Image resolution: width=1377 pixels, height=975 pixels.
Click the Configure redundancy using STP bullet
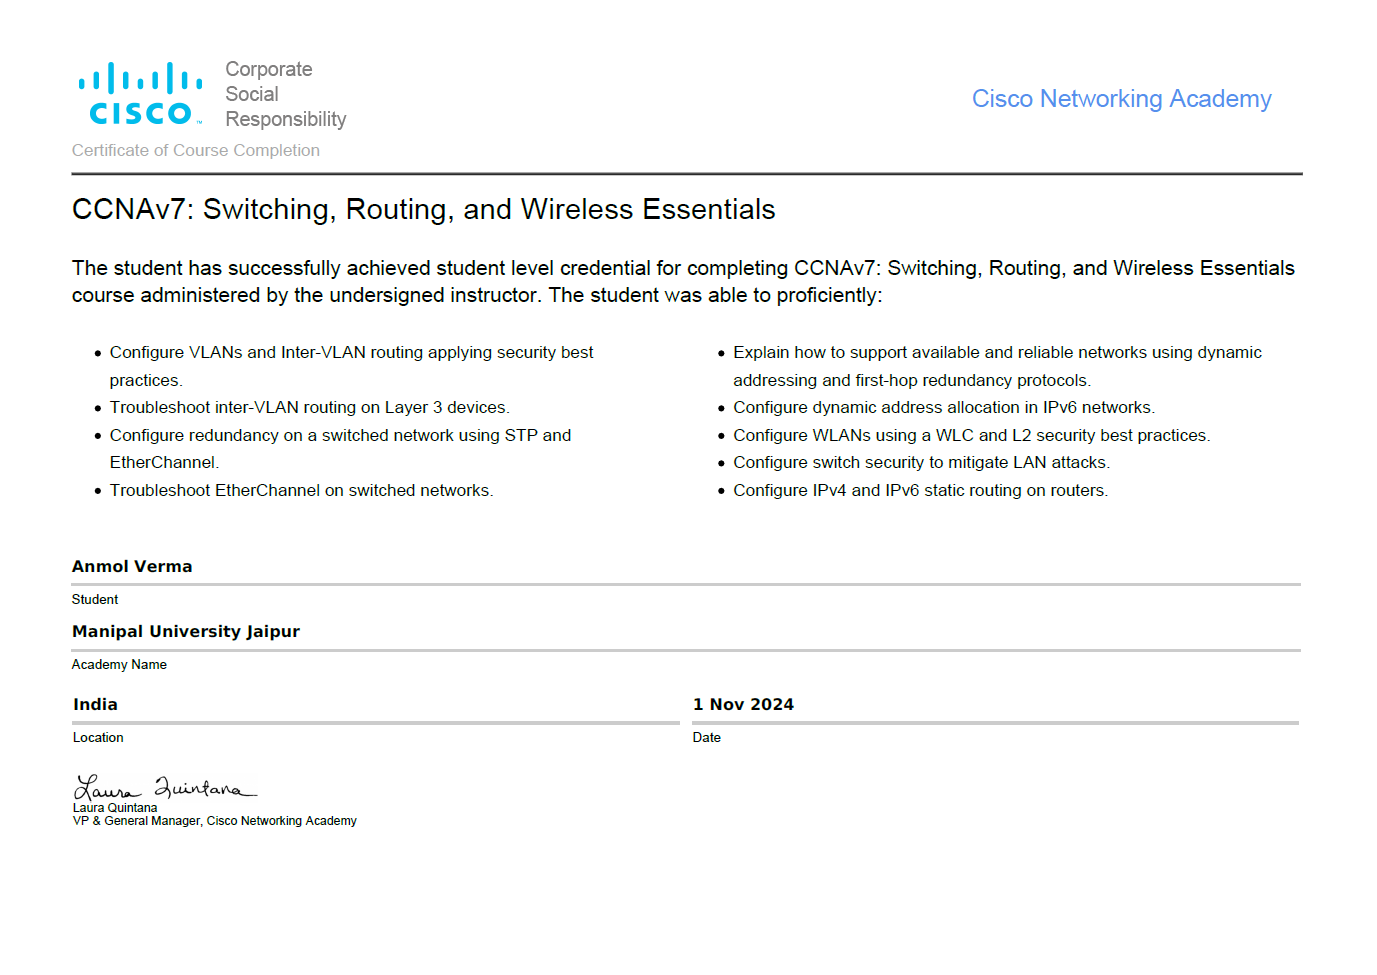click(340, 435)
